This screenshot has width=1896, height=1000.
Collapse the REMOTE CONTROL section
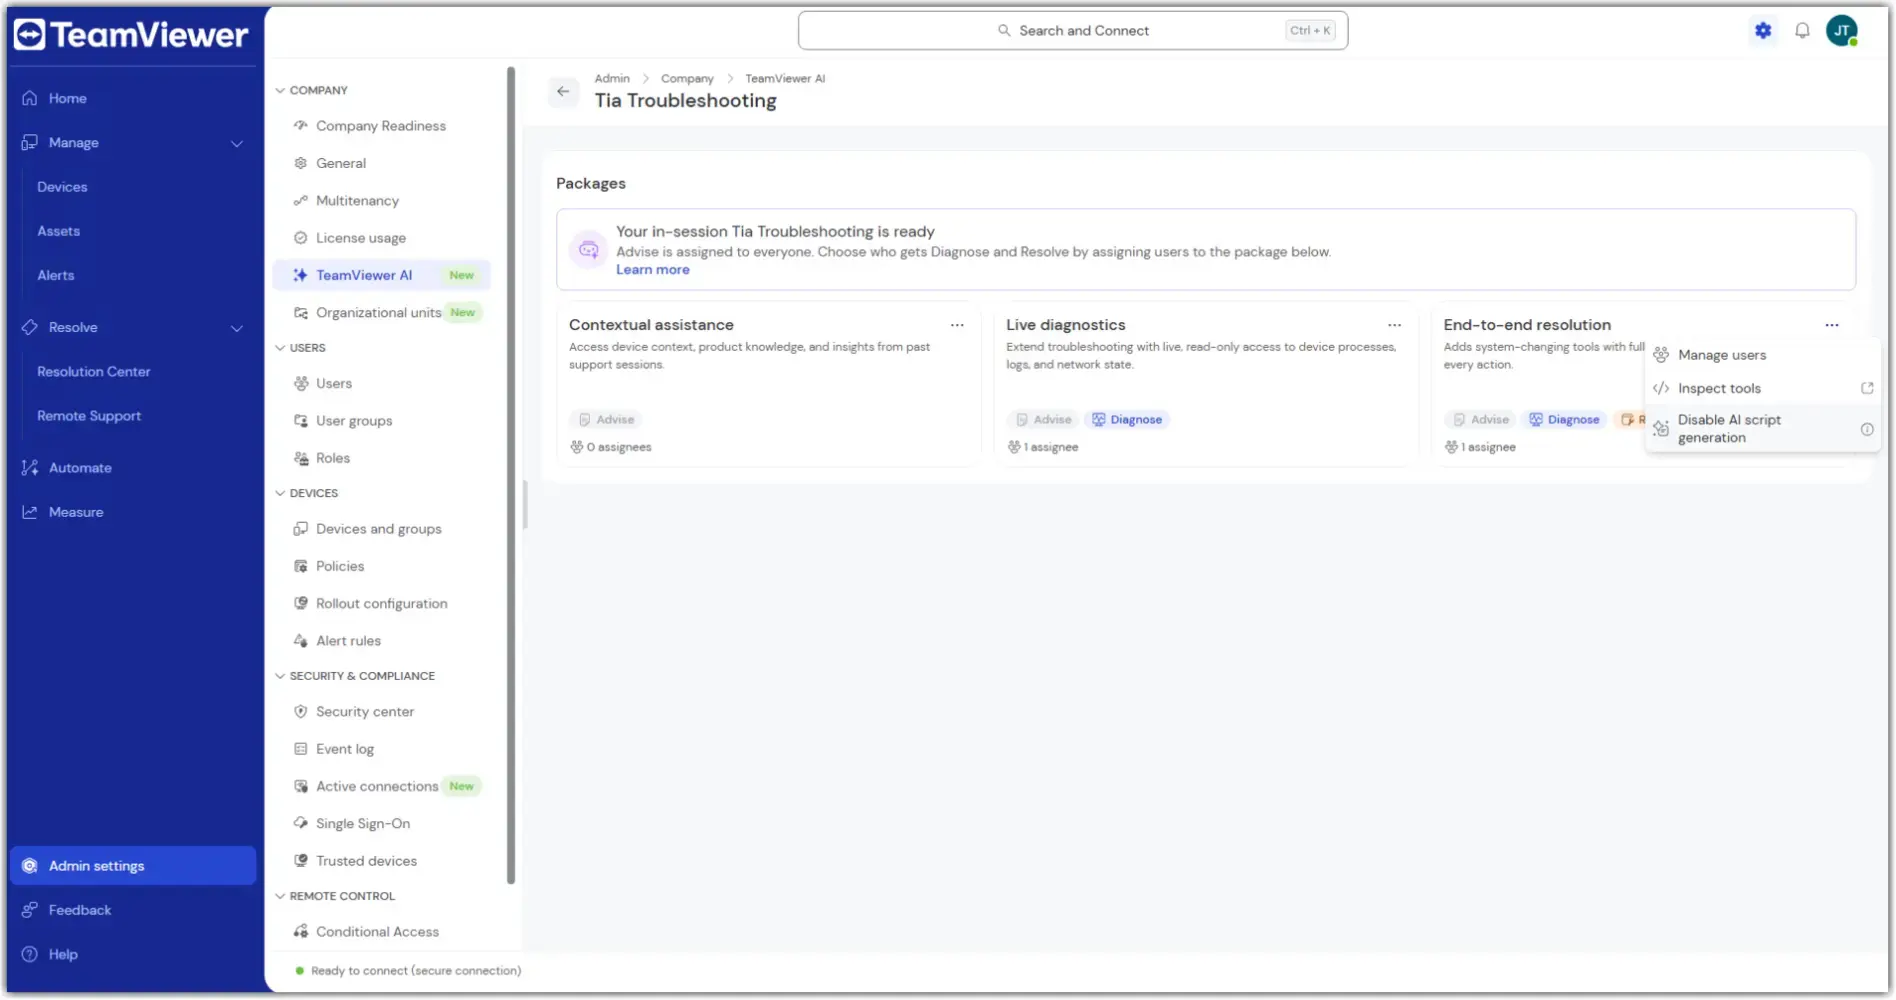click(280, 896)
